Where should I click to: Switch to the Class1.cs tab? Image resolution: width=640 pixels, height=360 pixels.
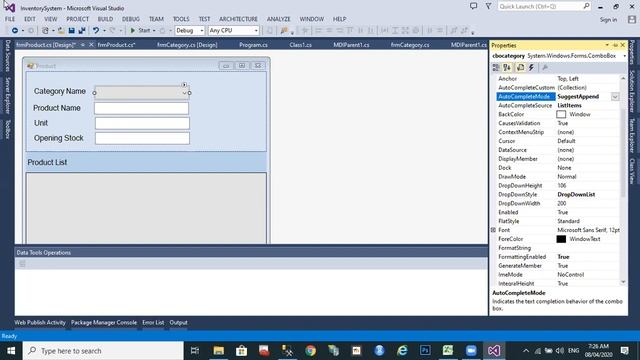(300, 45)
